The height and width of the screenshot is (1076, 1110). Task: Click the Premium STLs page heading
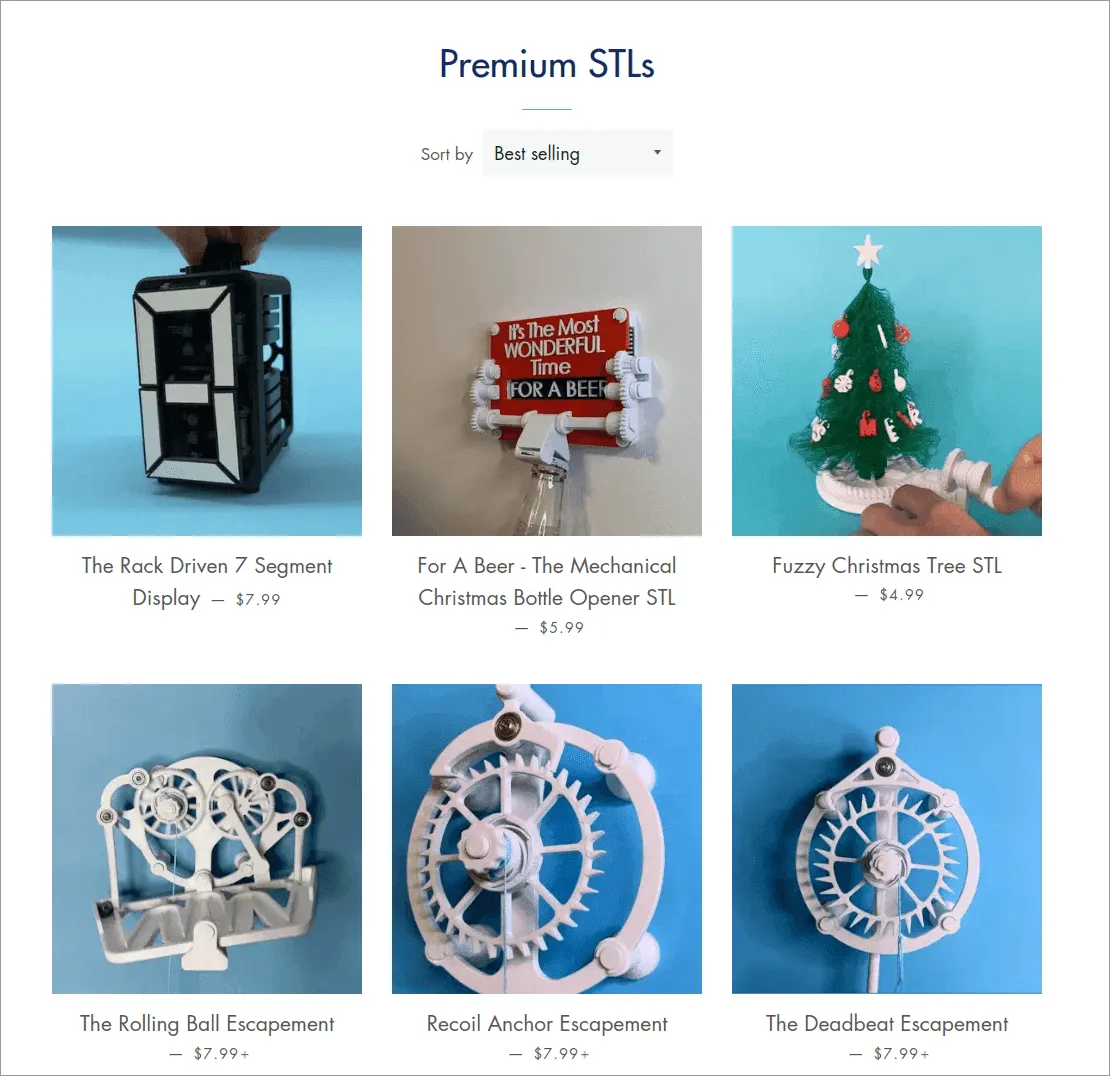tap(547, 64)
